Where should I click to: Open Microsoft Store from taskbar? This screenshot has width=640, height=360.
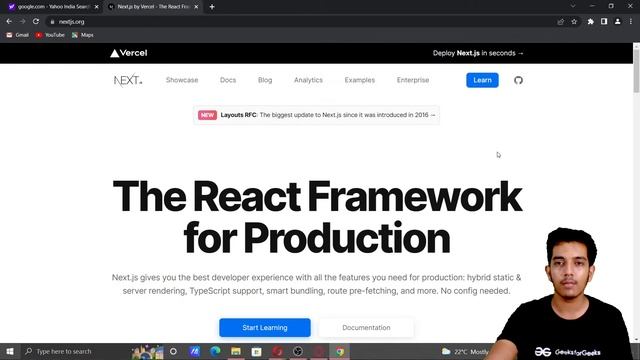click(x=256, y=351)
